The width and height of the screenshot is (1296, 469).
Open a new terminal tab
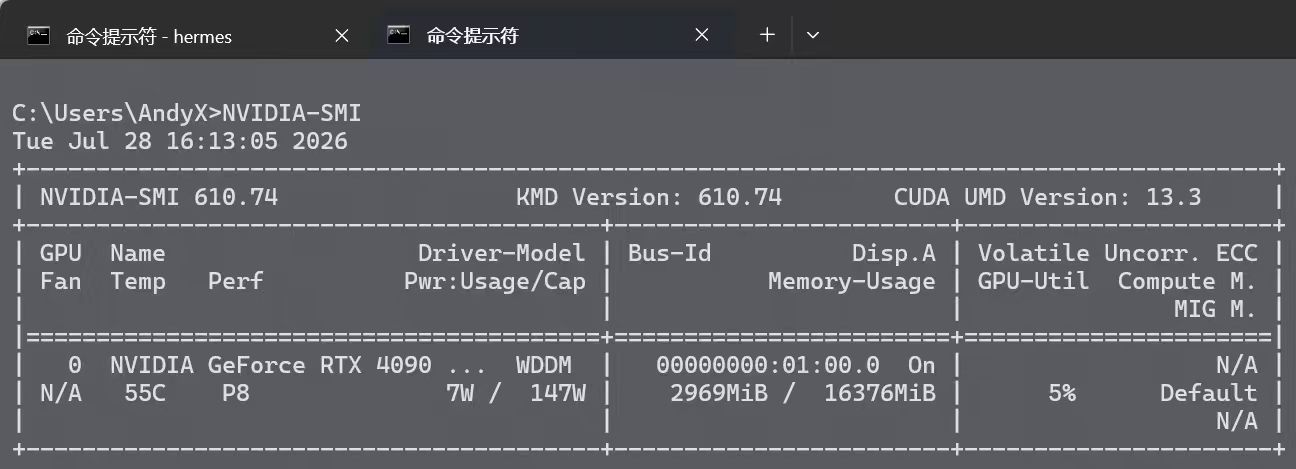[x=767, y=35]
